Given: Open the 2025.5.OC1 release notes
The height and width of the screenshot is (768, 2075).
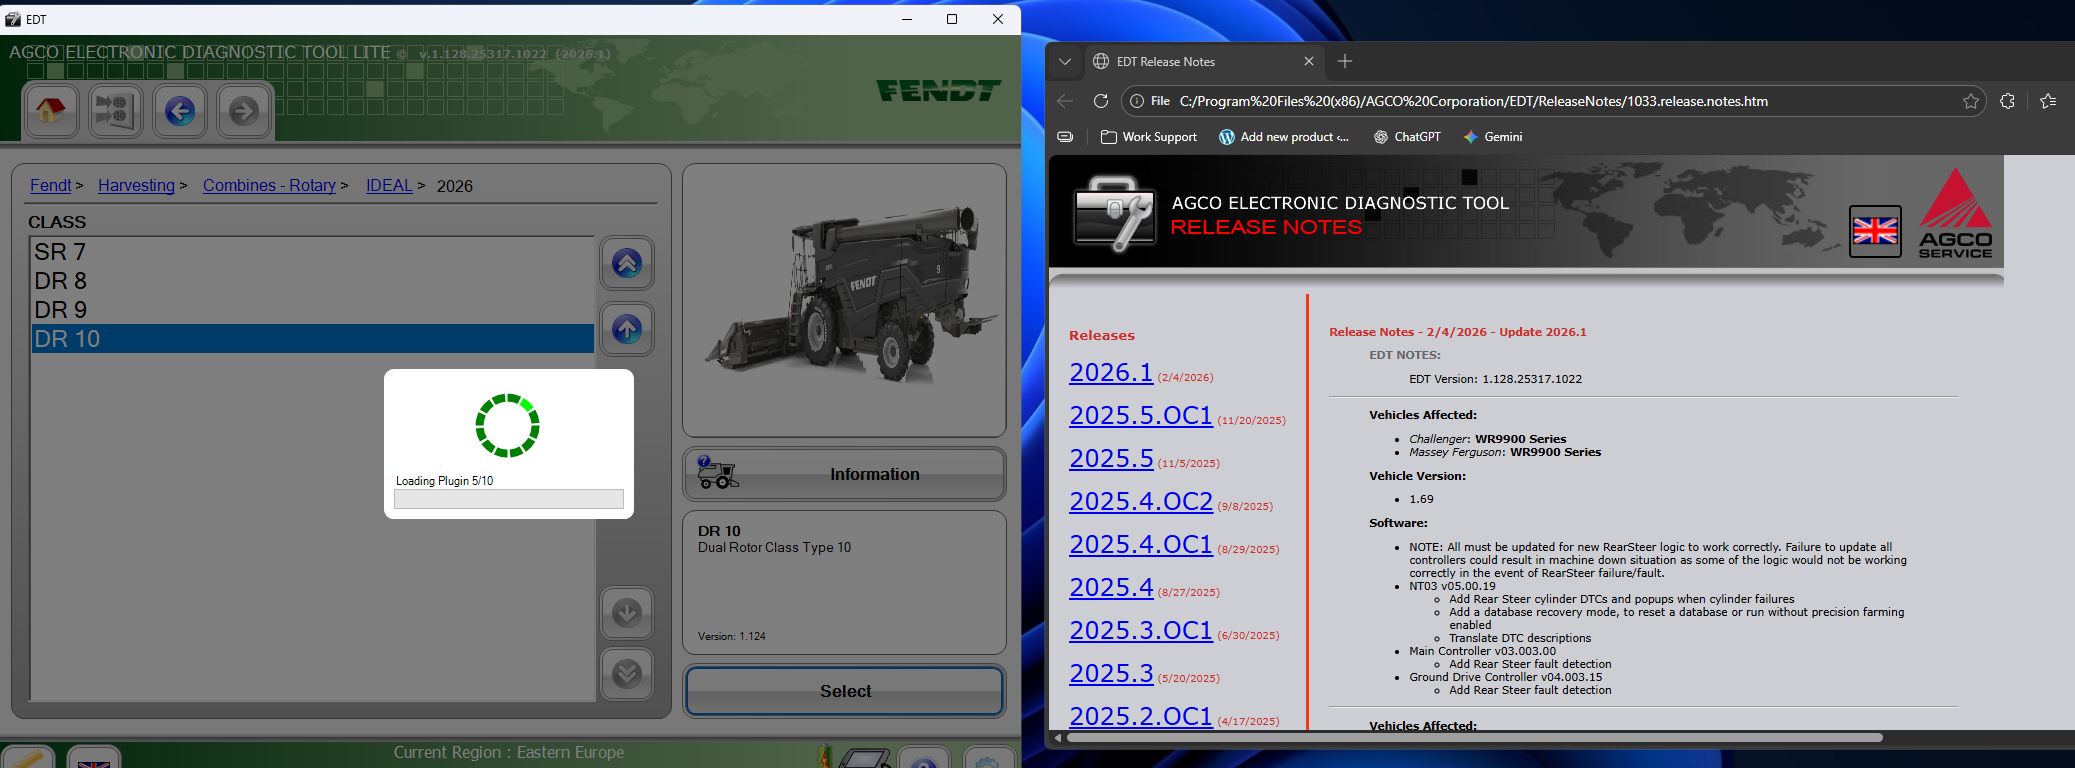Looking at the screenshot, I should (x=1141, y=415).
